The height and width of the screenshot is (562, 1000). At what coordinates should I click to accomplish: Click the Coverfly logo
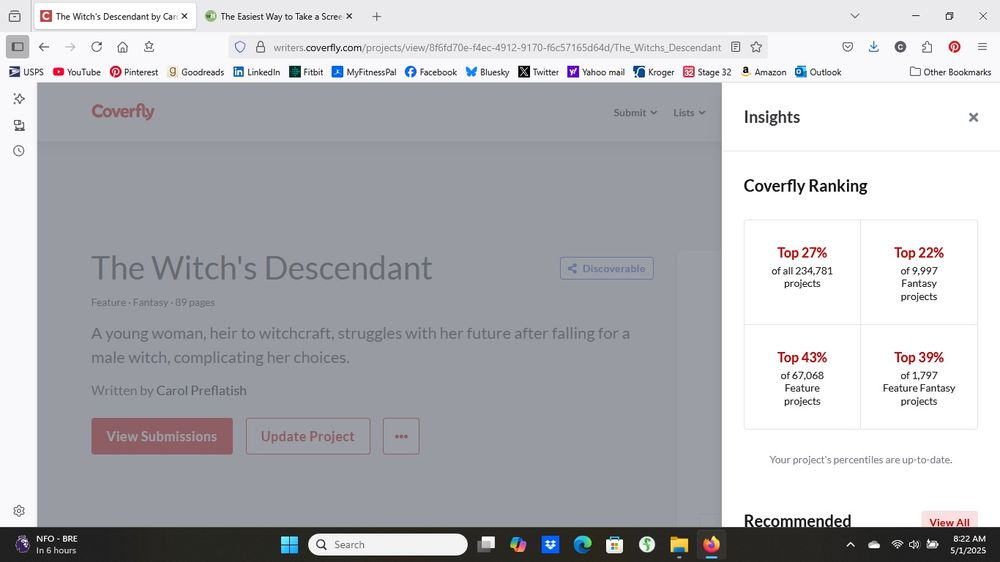pos(123,112)
